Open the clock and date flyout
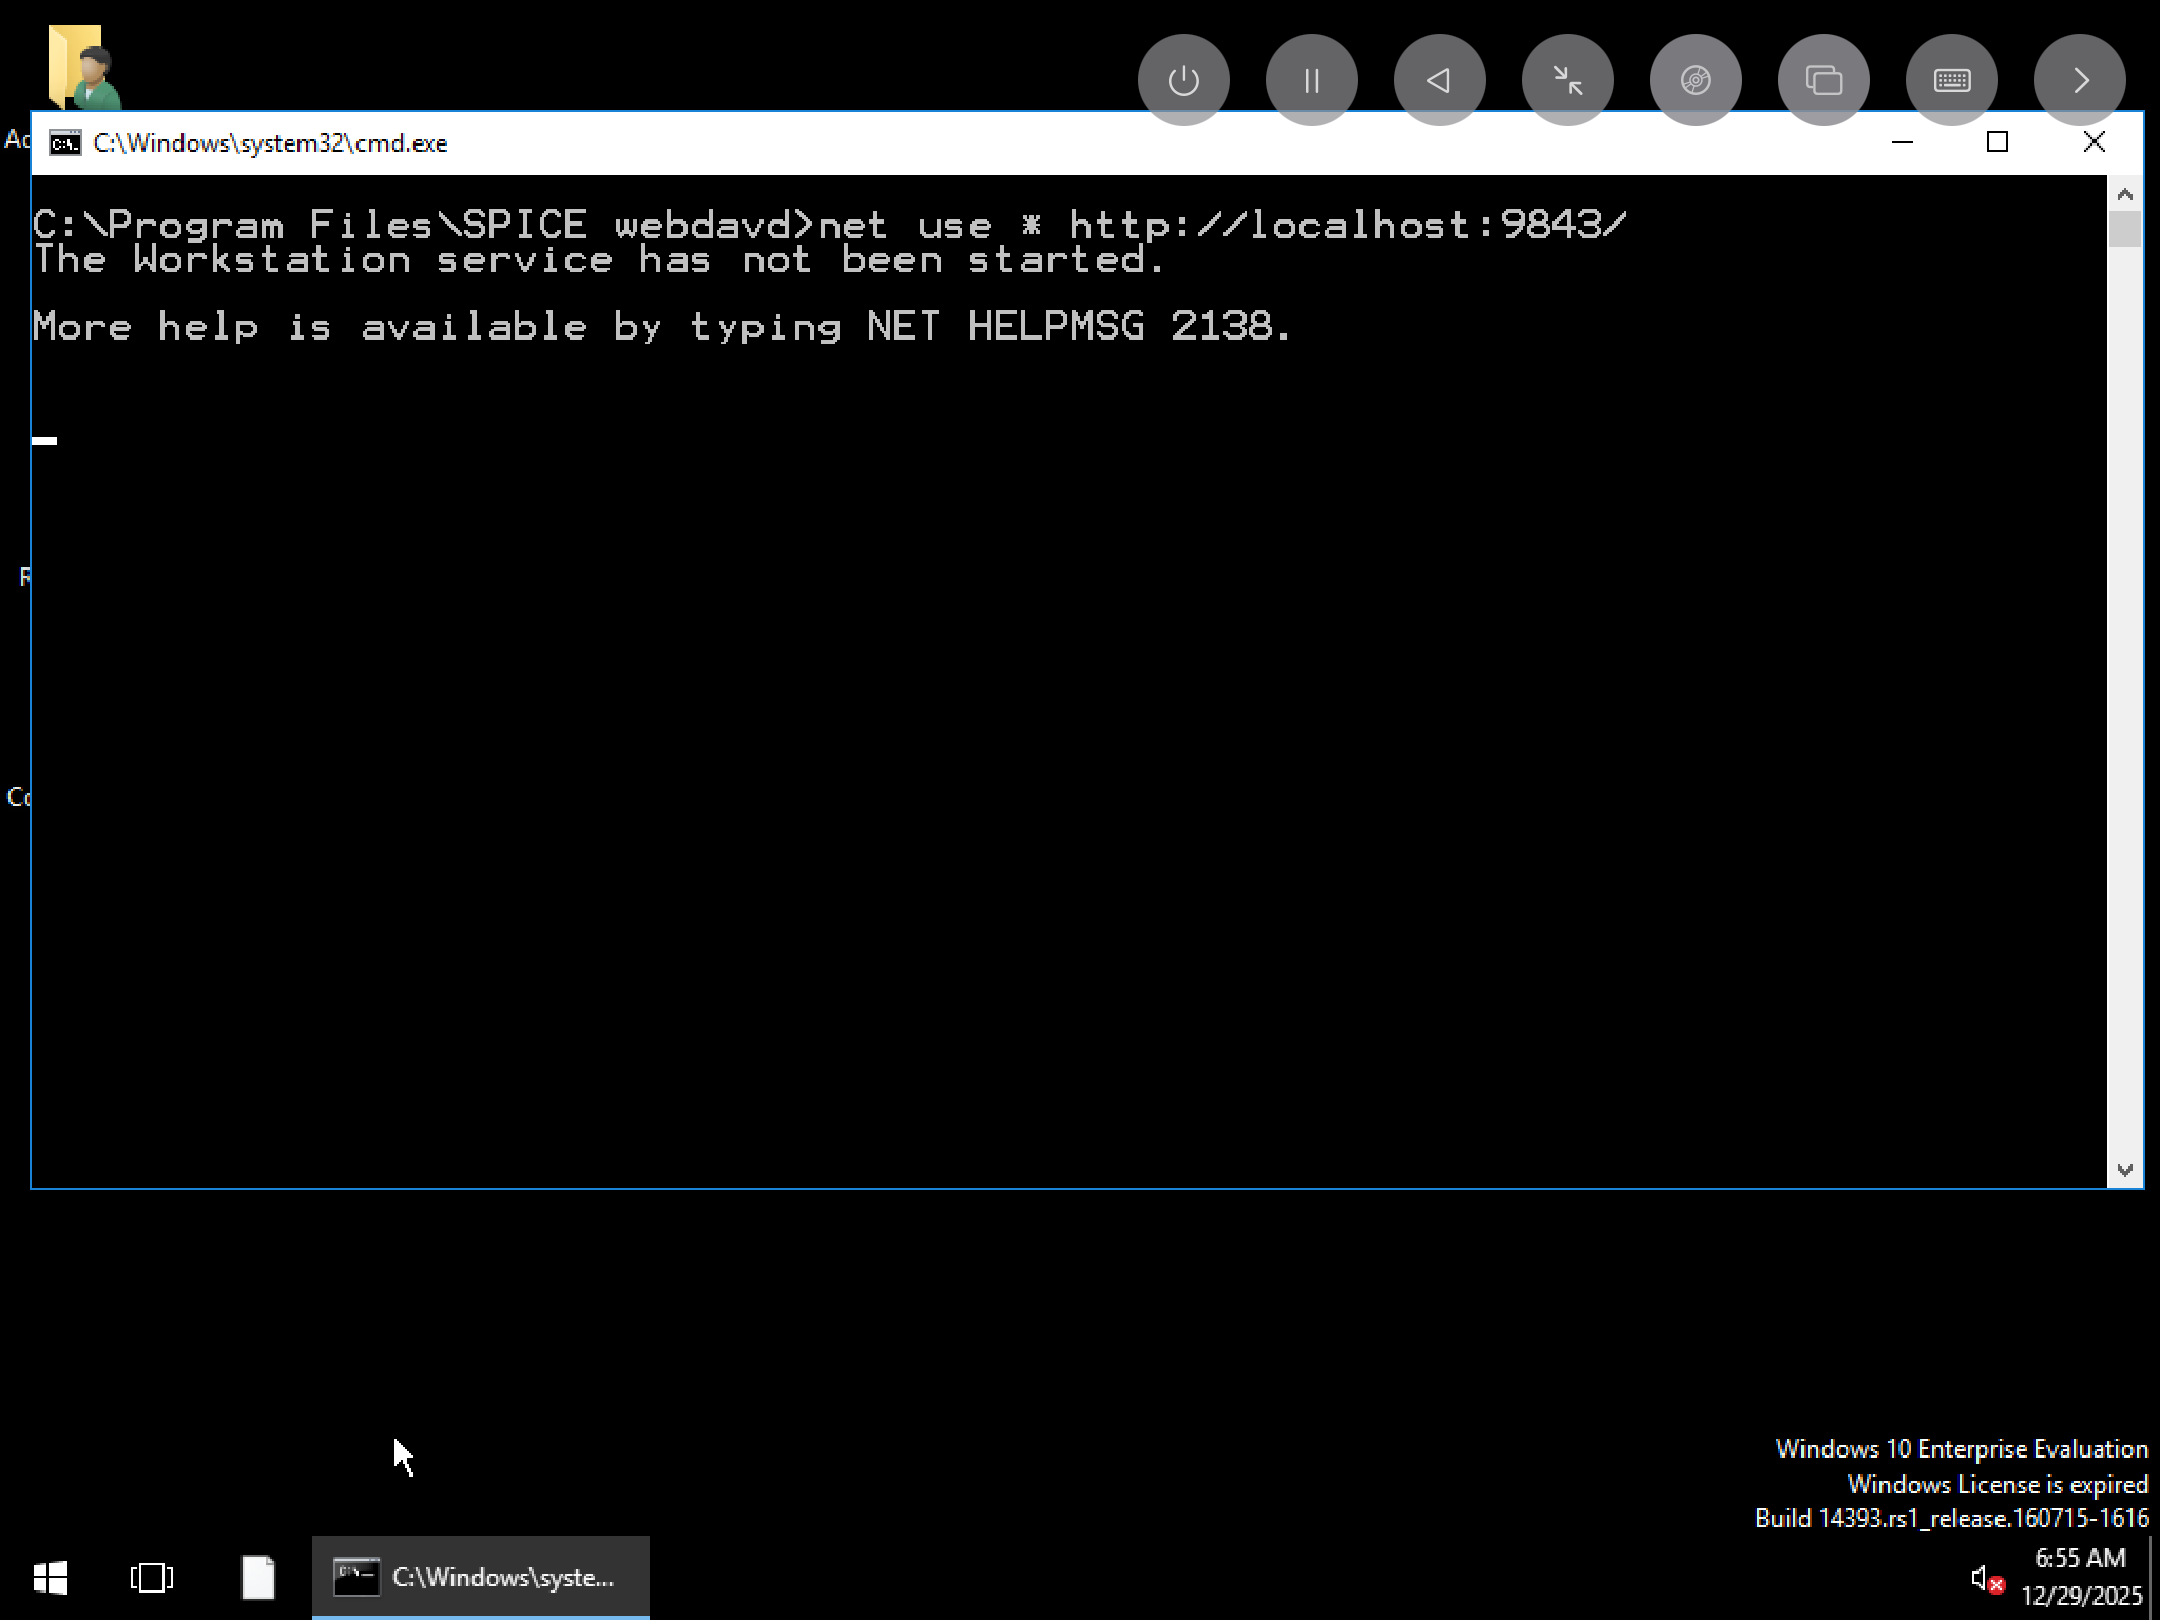 2080,1576
